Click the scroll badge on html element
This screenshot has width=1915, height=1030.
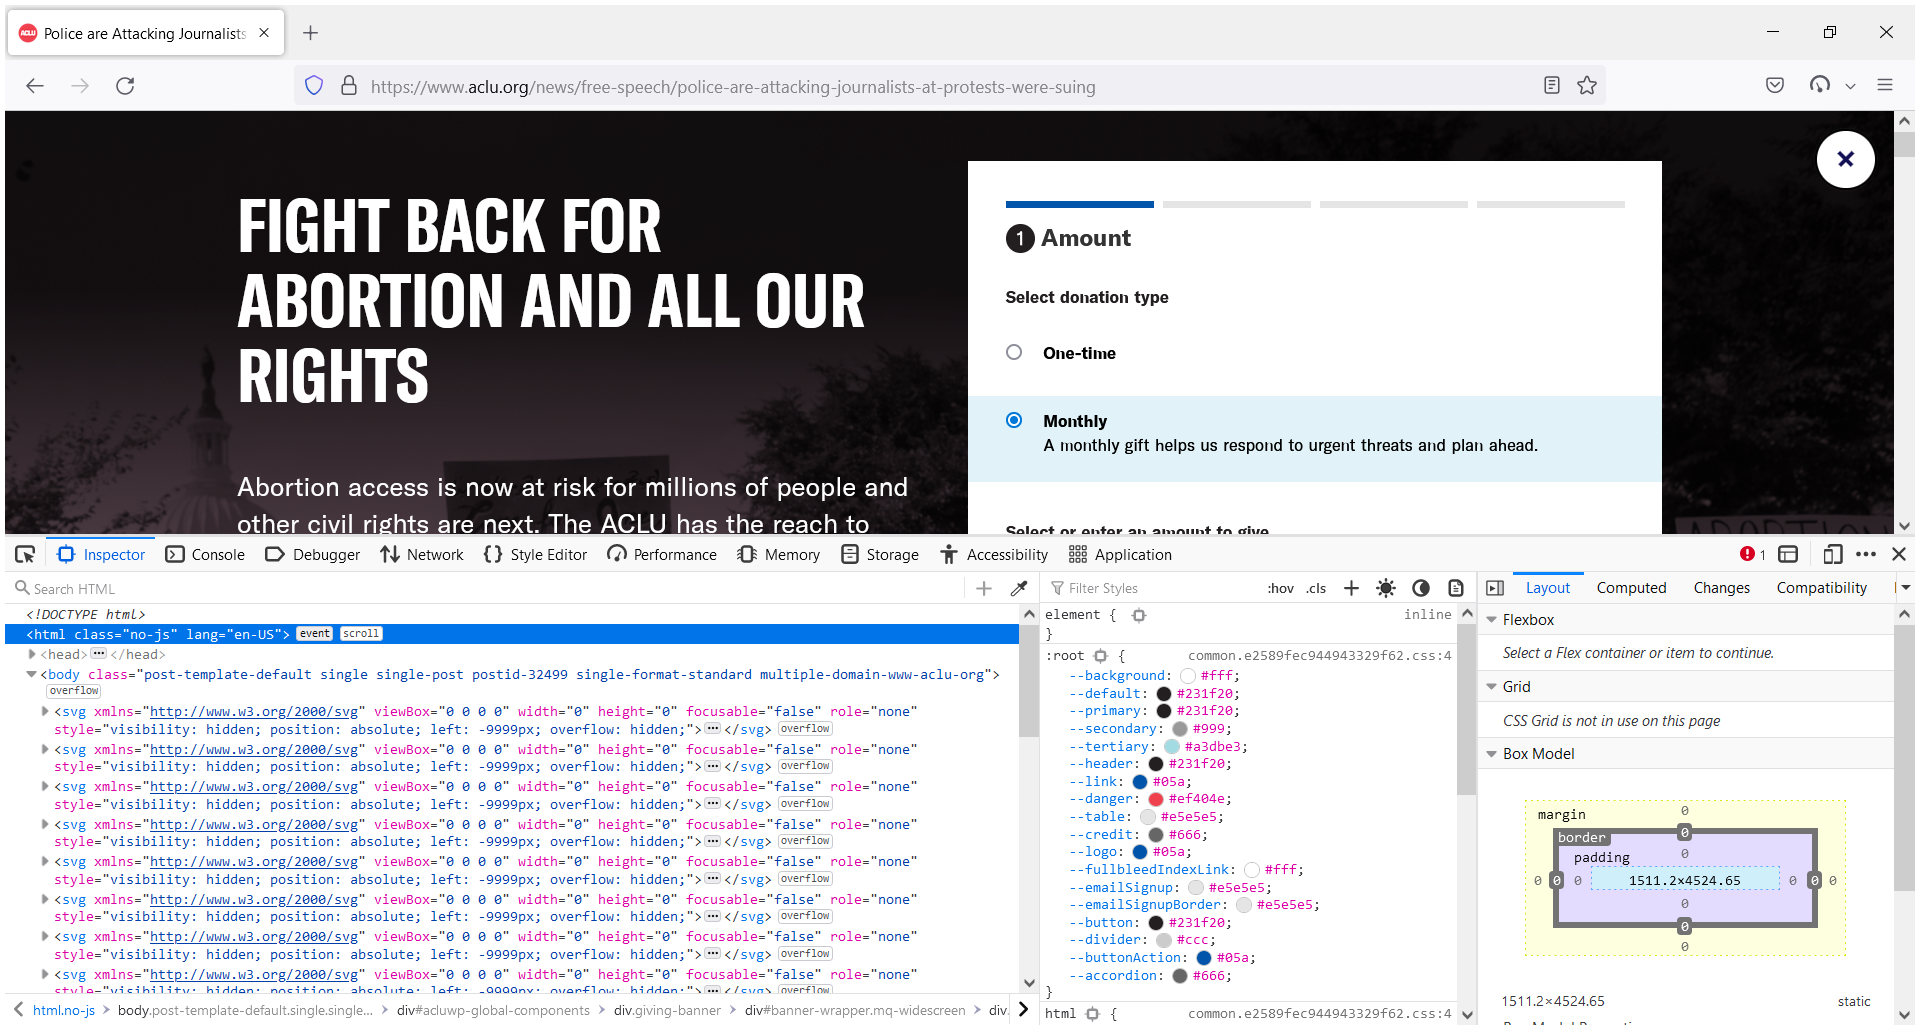click(361, 634)
